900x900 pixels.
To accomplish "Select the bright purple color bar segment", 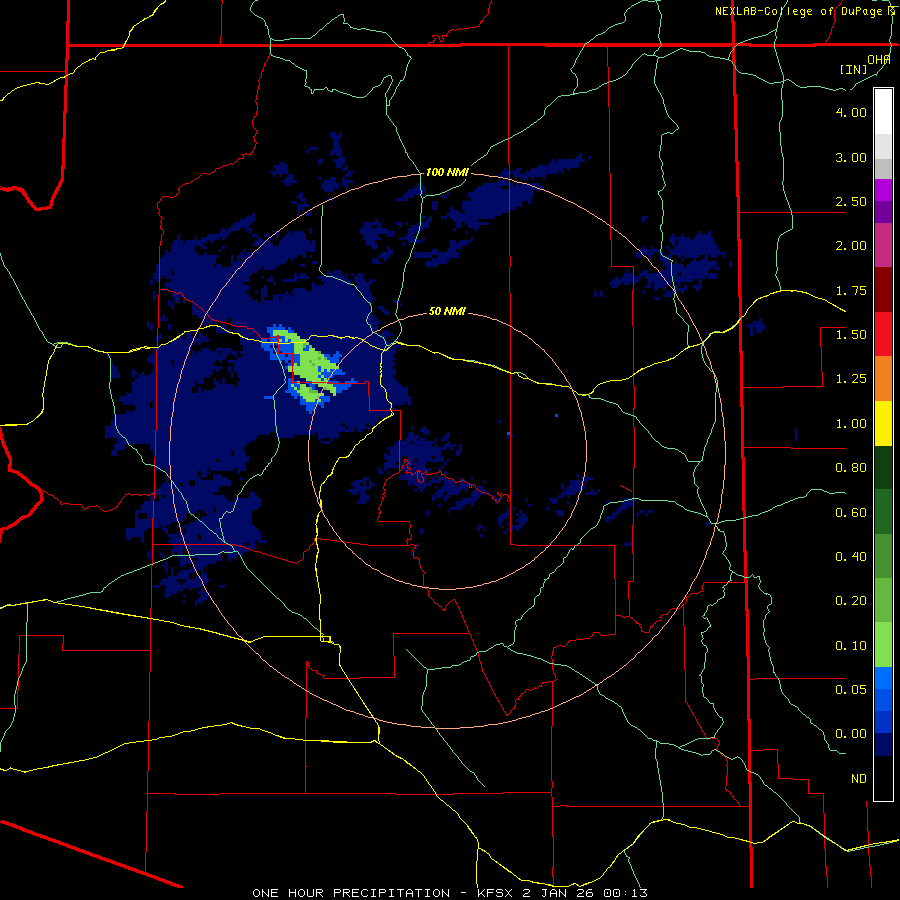I will [883, 190].
